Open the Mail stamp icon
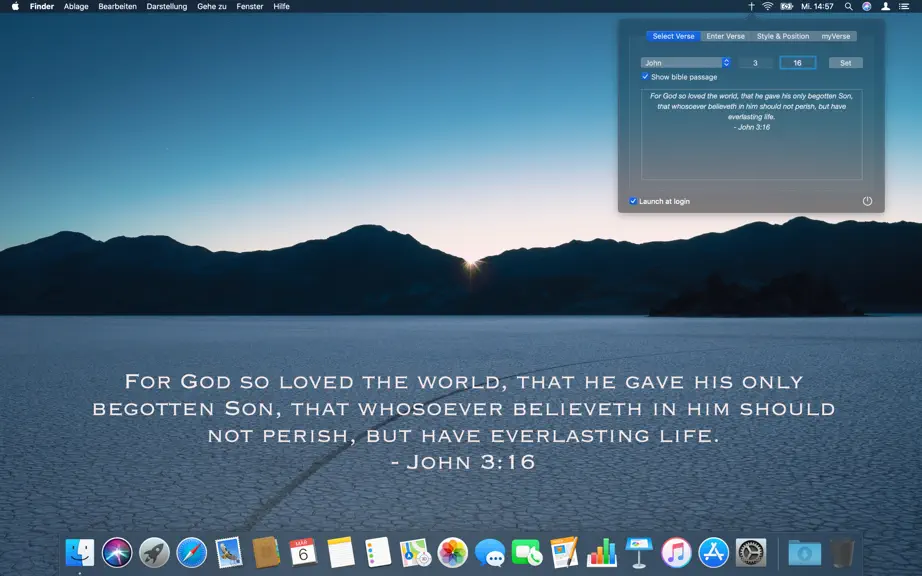 pos(229,552)
